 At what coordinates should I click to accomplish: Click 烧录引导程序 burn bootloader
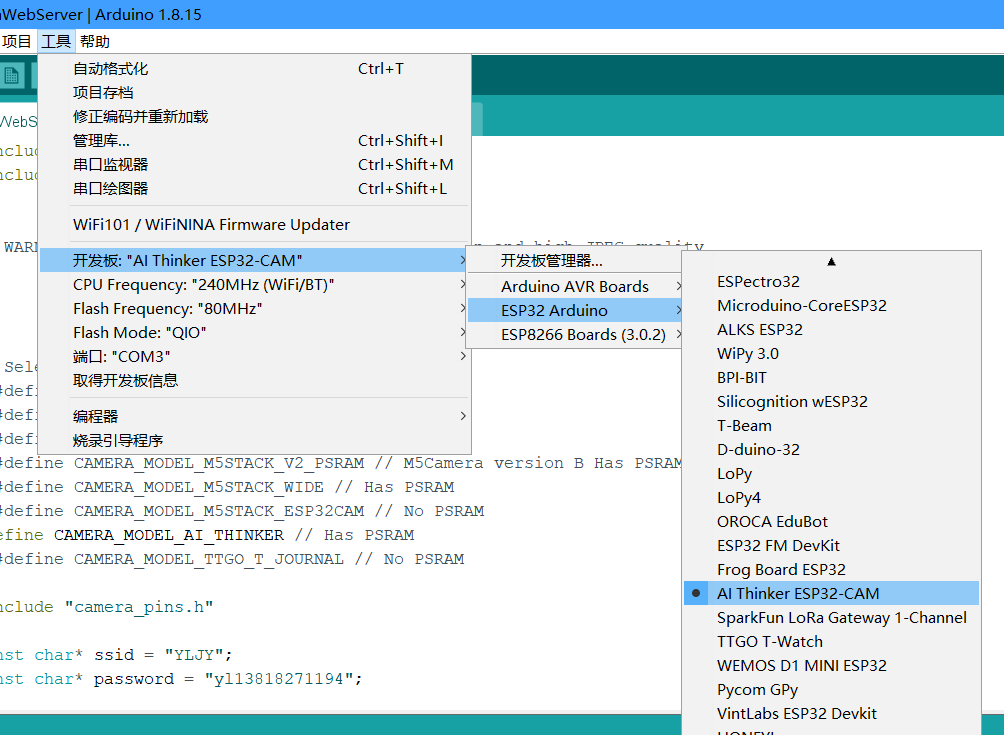coord(255,440)
